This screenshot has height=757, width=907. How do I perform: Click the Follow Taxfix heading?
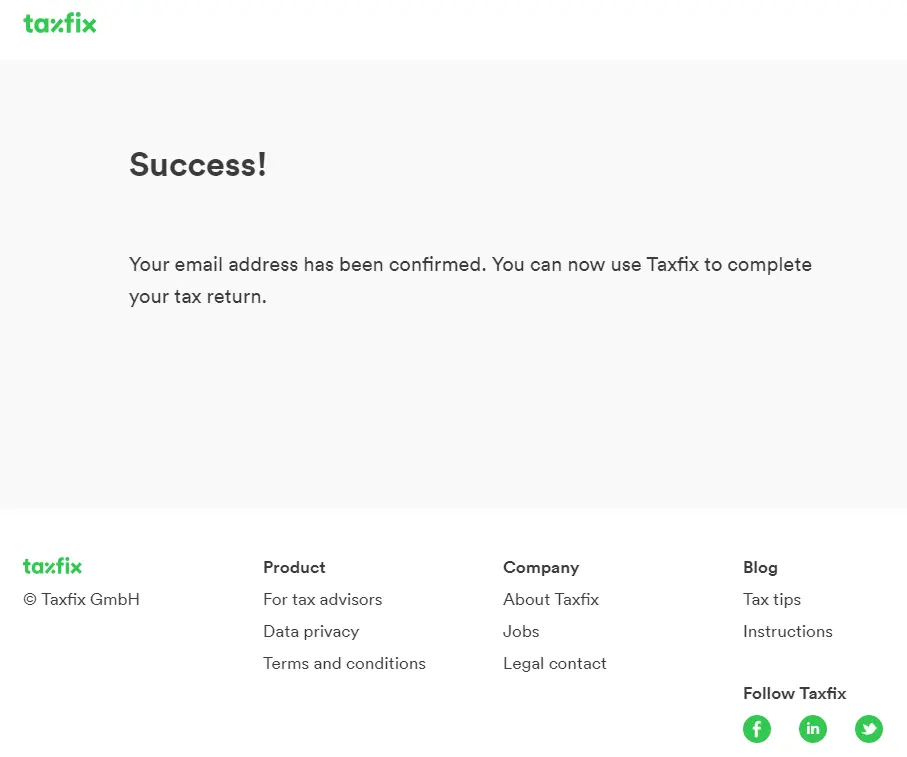(x=794, y=693)
